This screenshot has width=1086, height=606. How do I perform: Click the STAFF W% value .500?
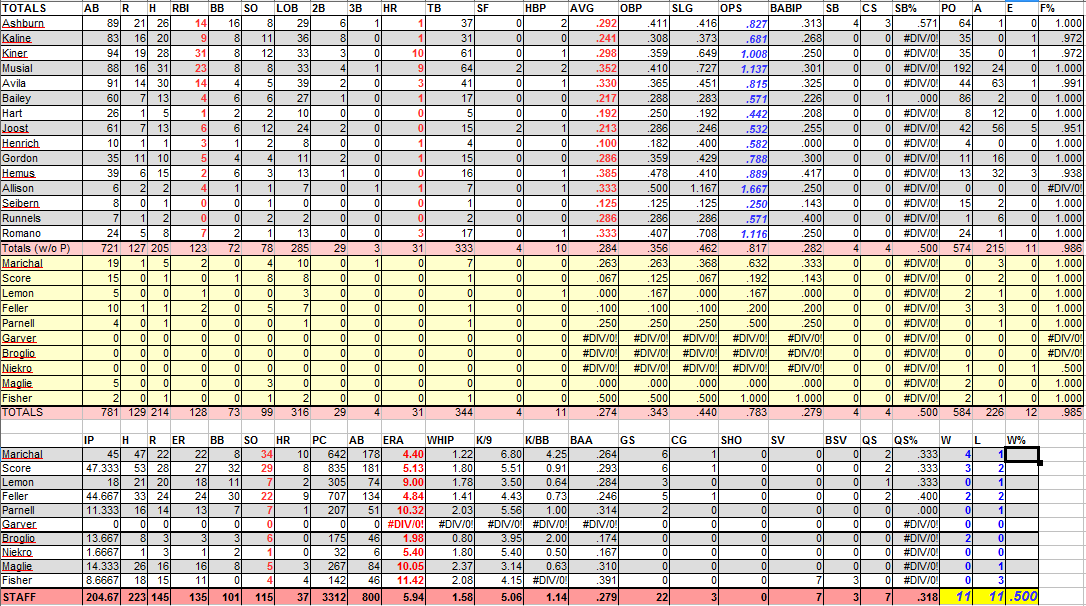click(x=1022, y=597)
